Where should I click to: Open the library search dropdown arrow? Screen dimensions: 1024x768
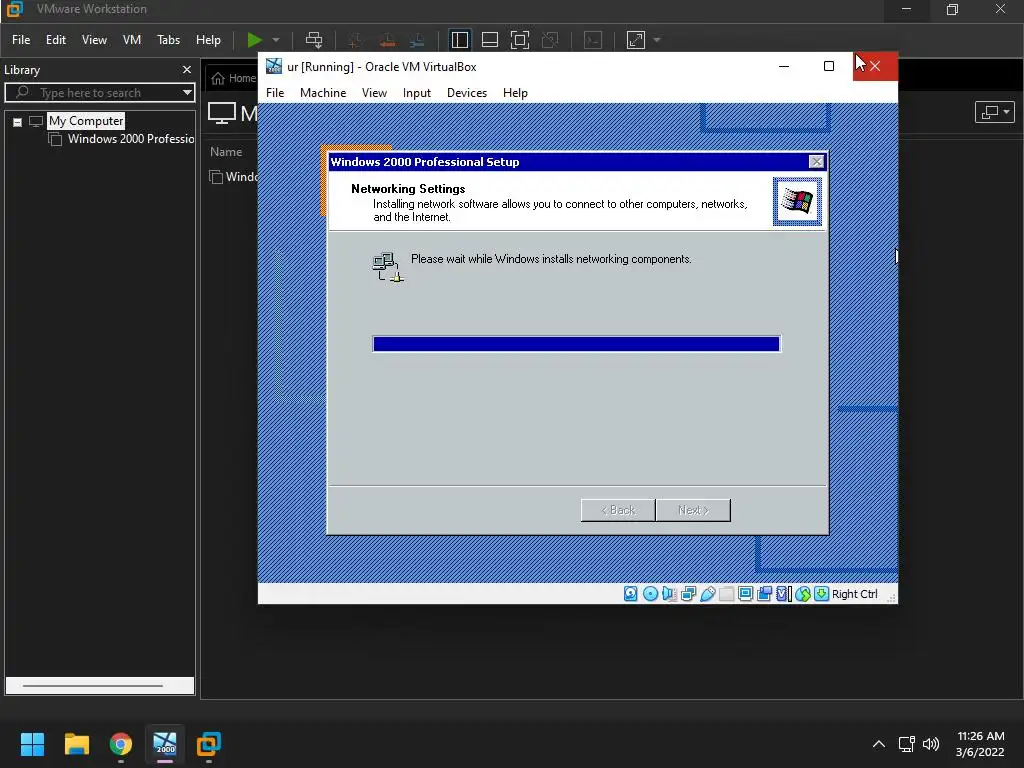pos(187,93)
